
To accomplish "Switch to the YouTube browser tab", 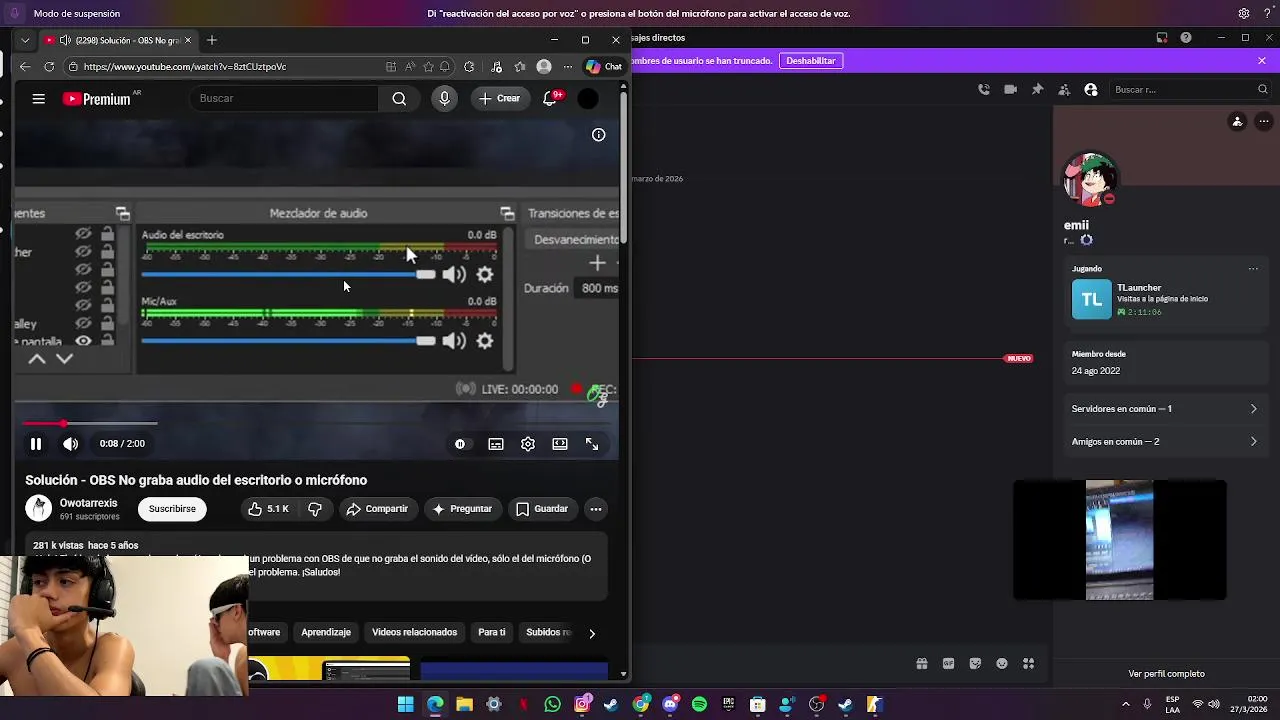I will pyautogui.click(x=118, y=40).
